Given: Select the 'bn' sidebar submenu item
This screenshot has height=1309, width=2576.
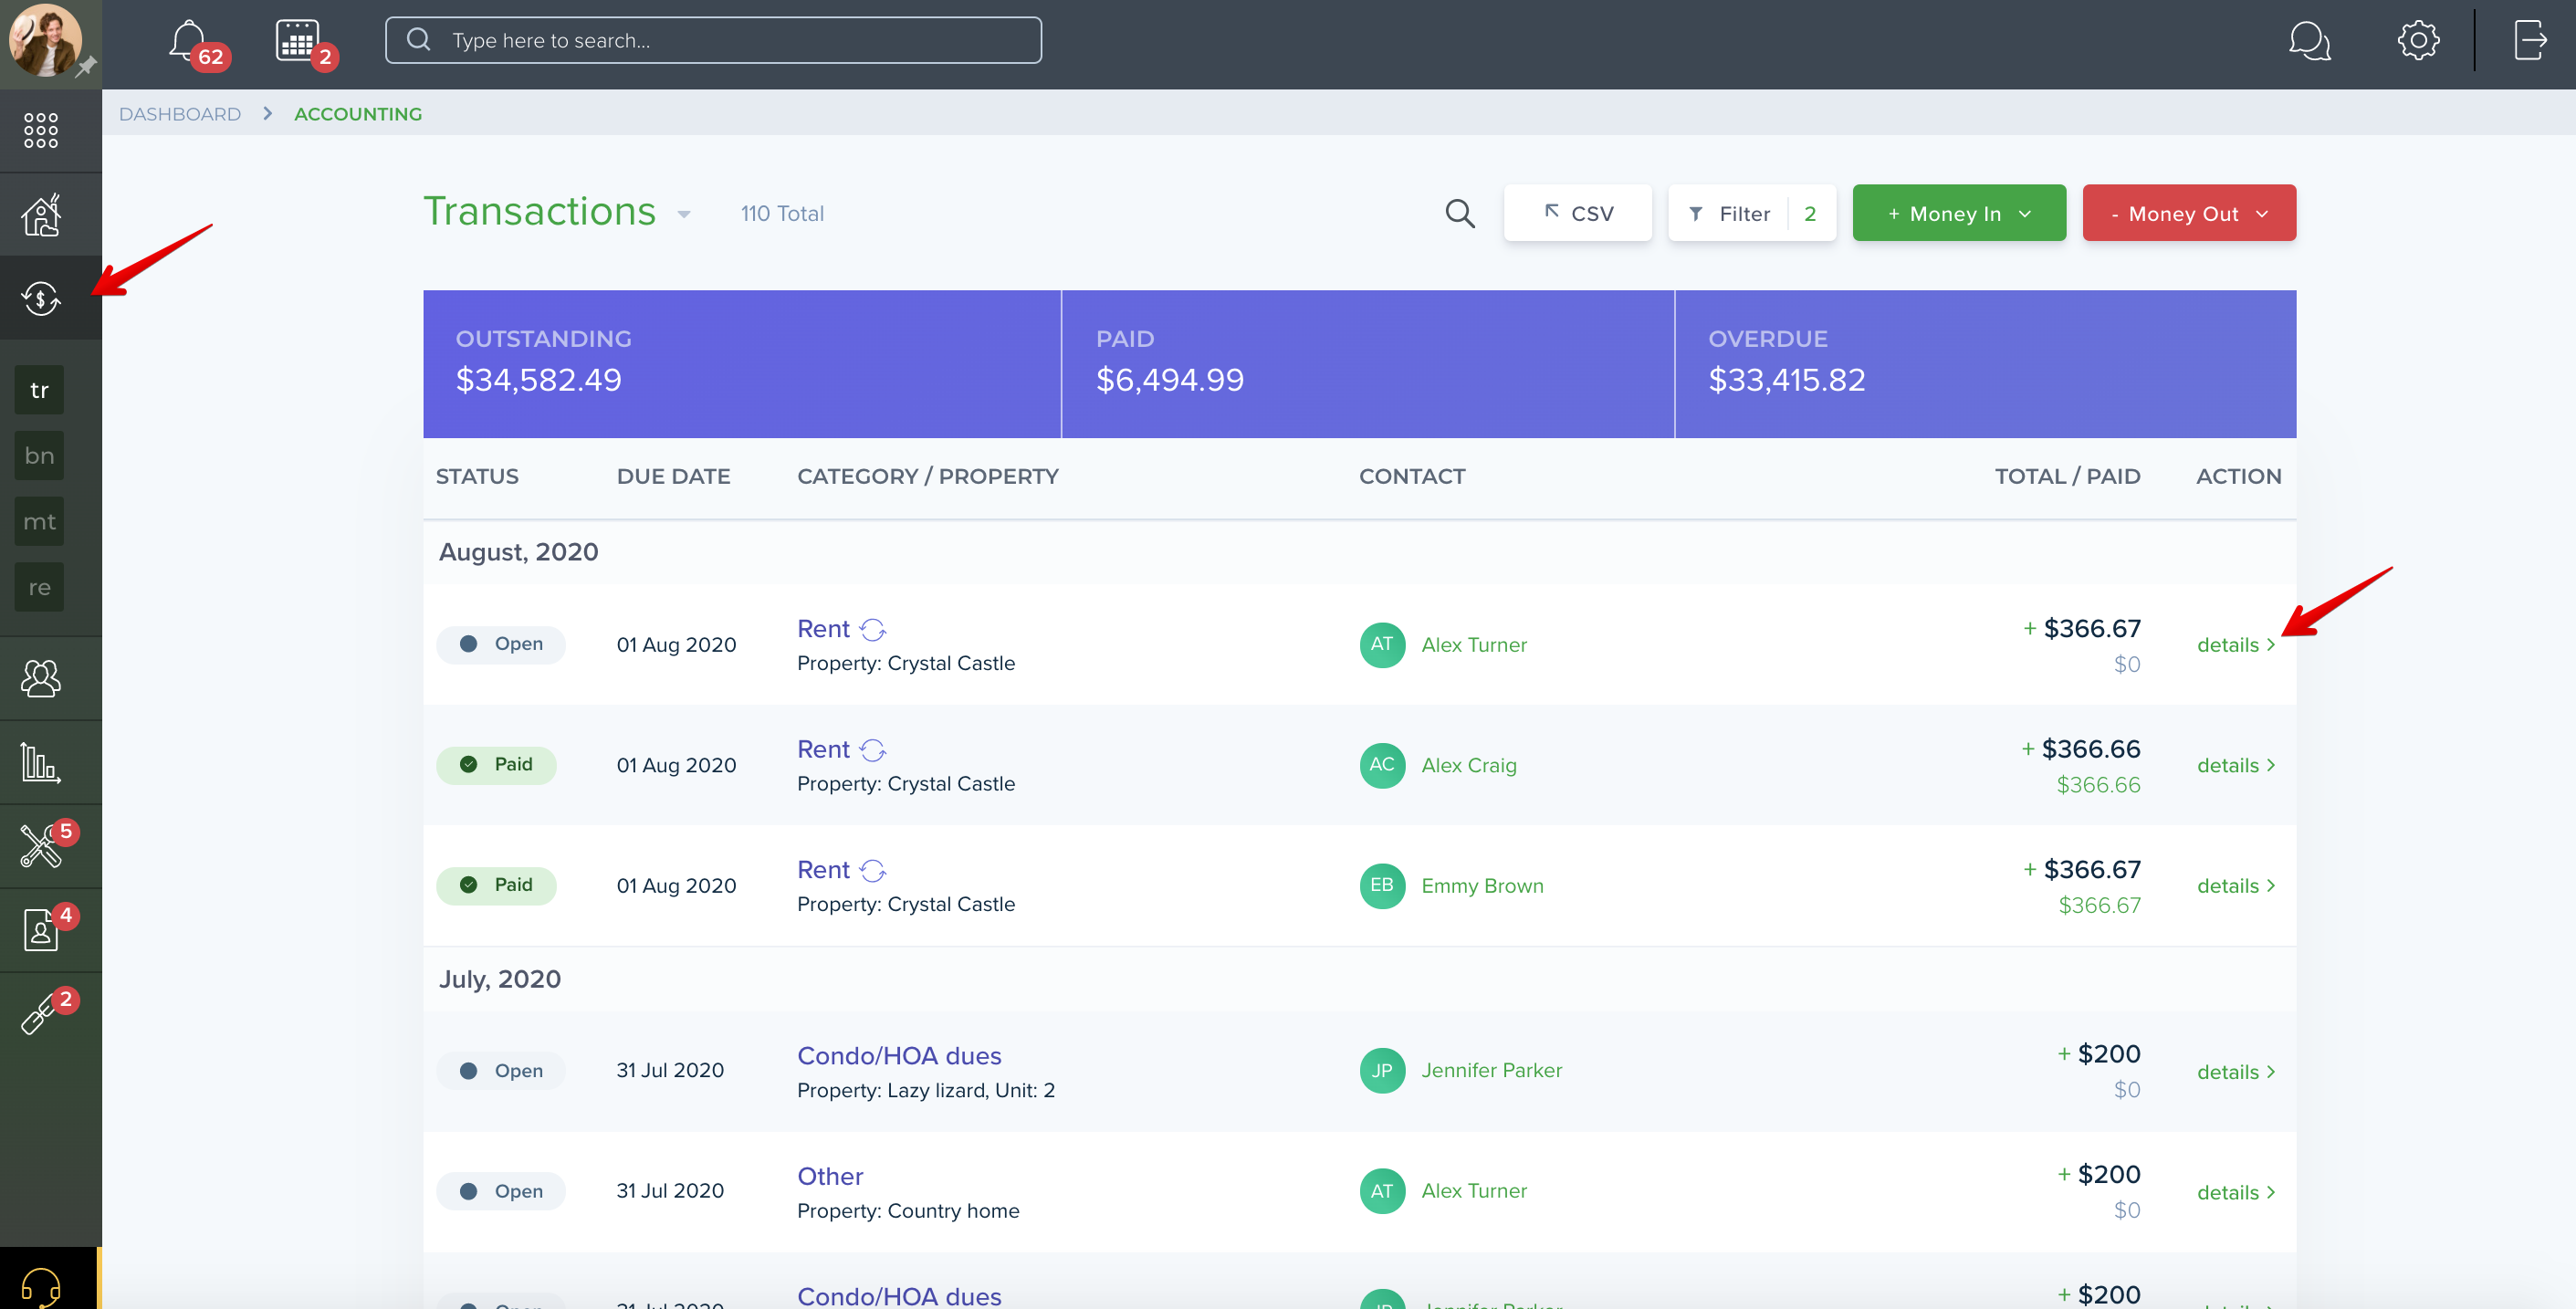Looking at the screenshot, I should [x=39, y=456].
